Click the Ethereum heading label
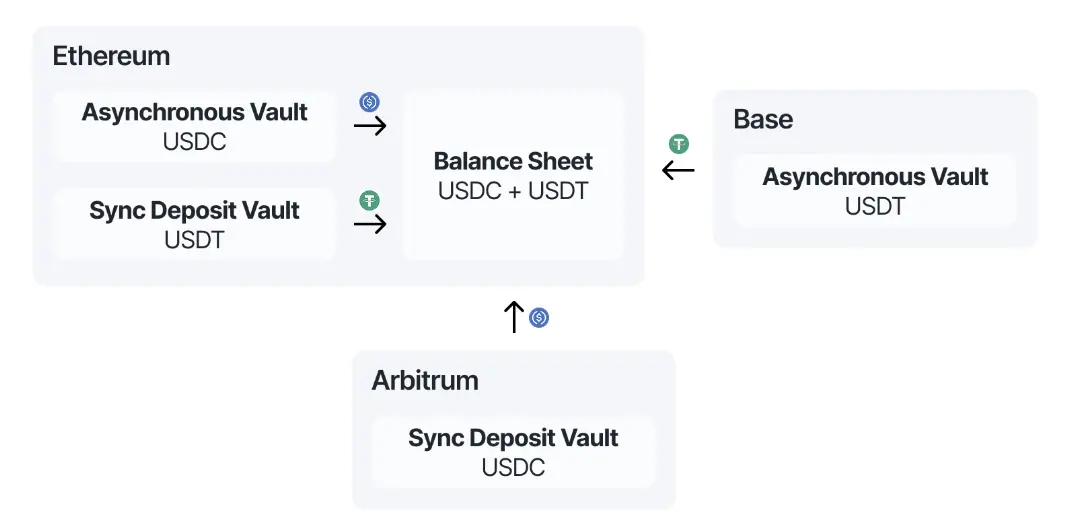Image resolution: width=1065 pixels, height=516 pixels. click(111, 56)
